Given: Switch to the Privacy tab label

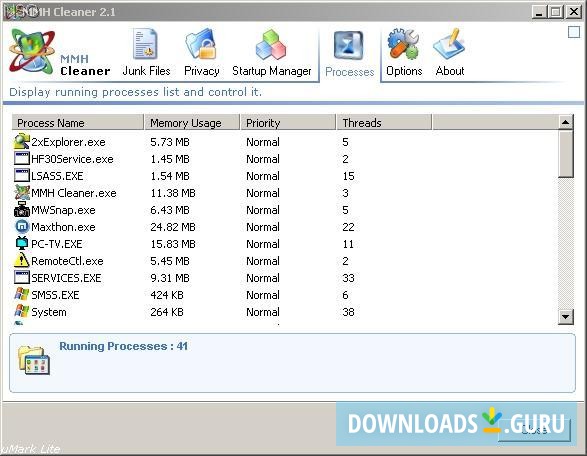Looking at the screenshot, I should [x=201, y=71].
